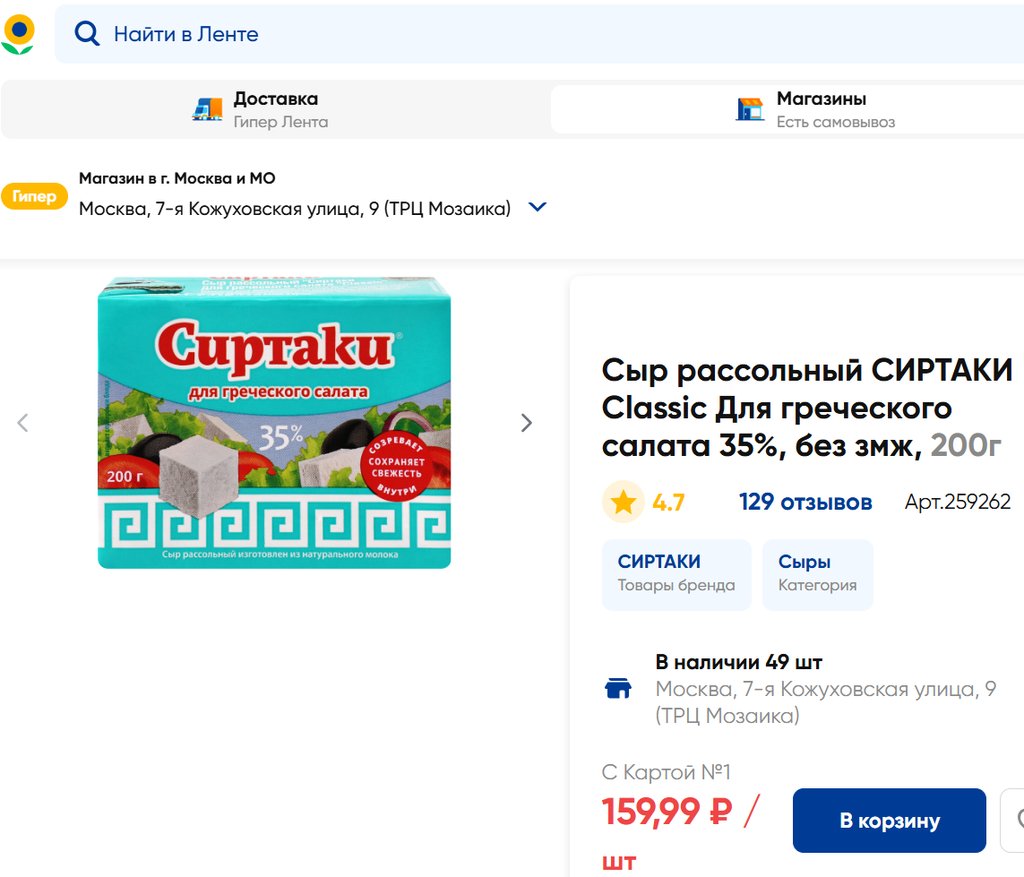
Task: Click the 4.7 rating value
Action: point(668,502)
